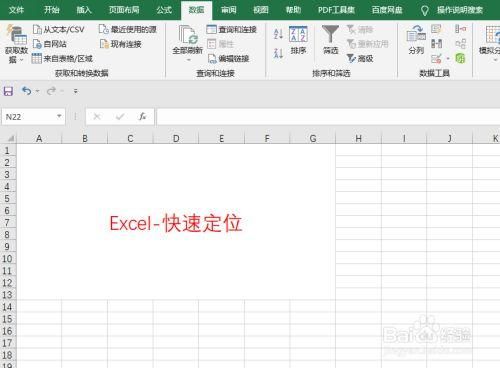The width and height of the screenshot is (500, 368).
Task: Click the Data Validation icon
Action: click(436, 59)
